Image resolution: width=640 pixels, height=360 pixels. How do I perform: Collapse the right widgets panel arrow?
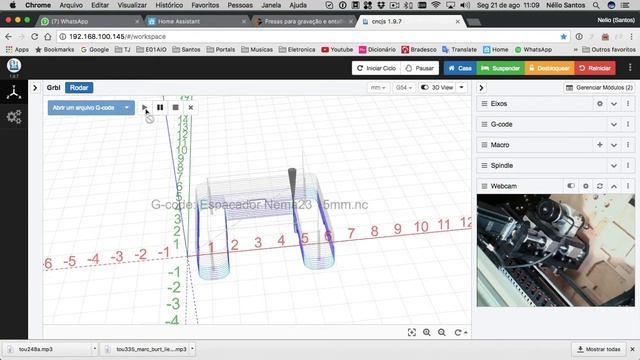(481, 88)
